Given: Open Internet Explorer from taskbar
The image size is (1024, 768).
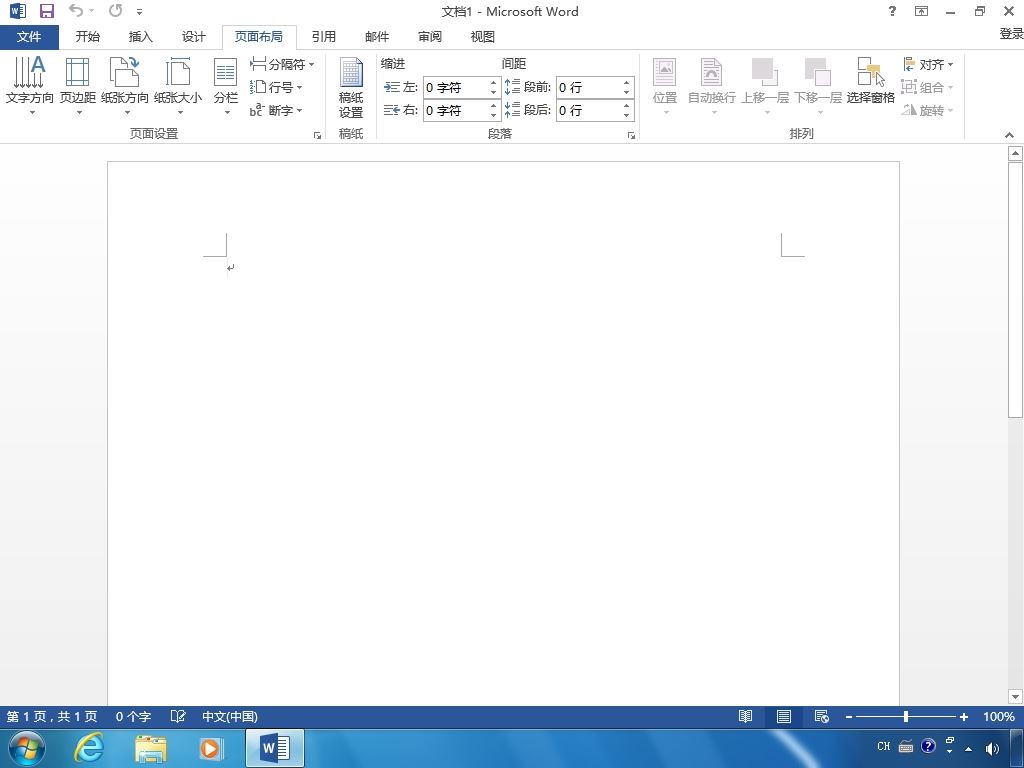Looking at the screenshot, I should pyautogui.click(x=89, y=748).
